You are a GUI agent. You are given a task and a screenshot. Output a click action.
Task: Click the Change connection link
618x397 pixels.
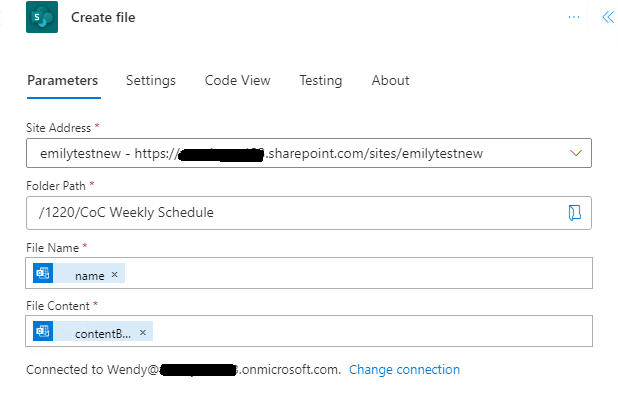[404, 369]
